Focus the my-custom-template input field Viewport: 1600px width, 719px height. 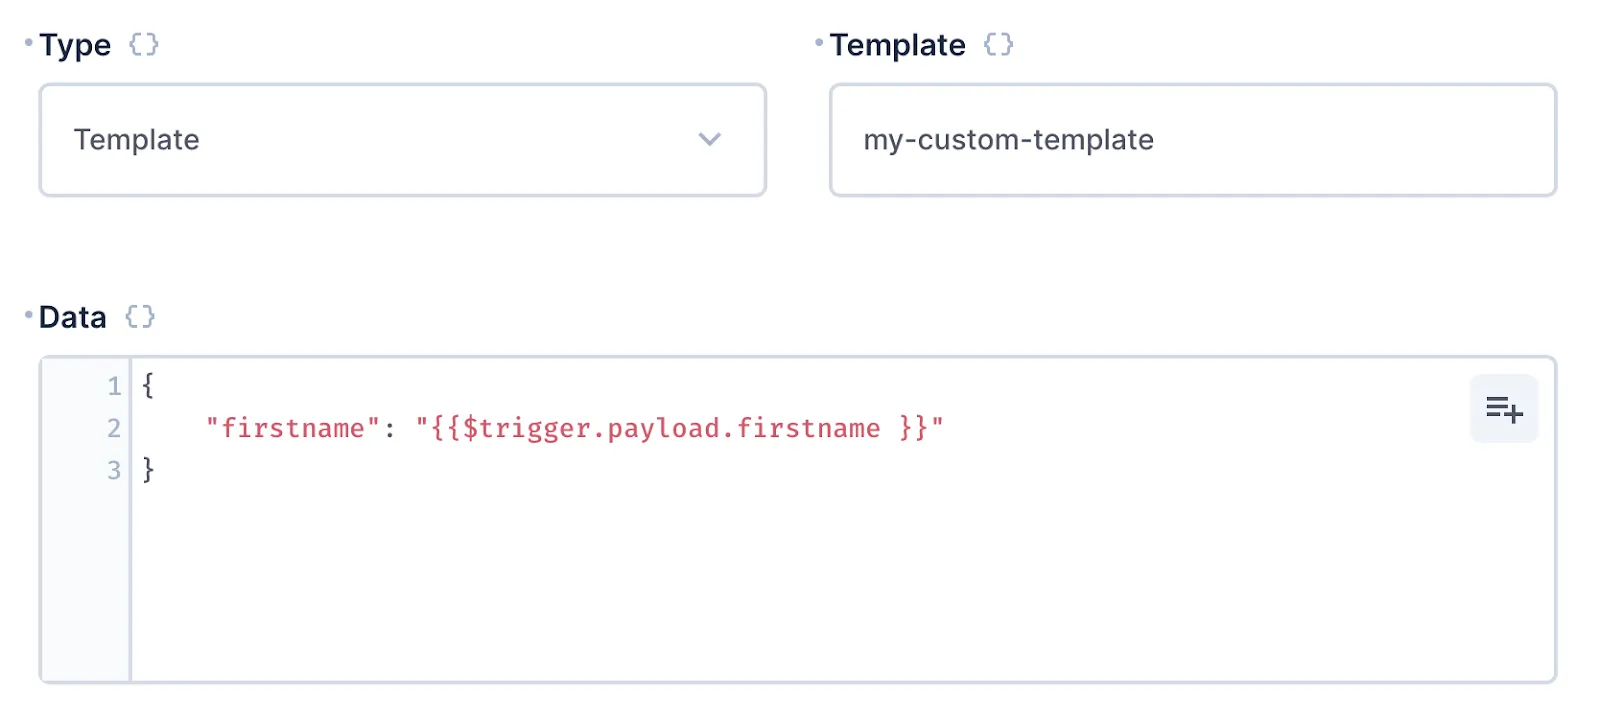click(x=1192, y=140)
